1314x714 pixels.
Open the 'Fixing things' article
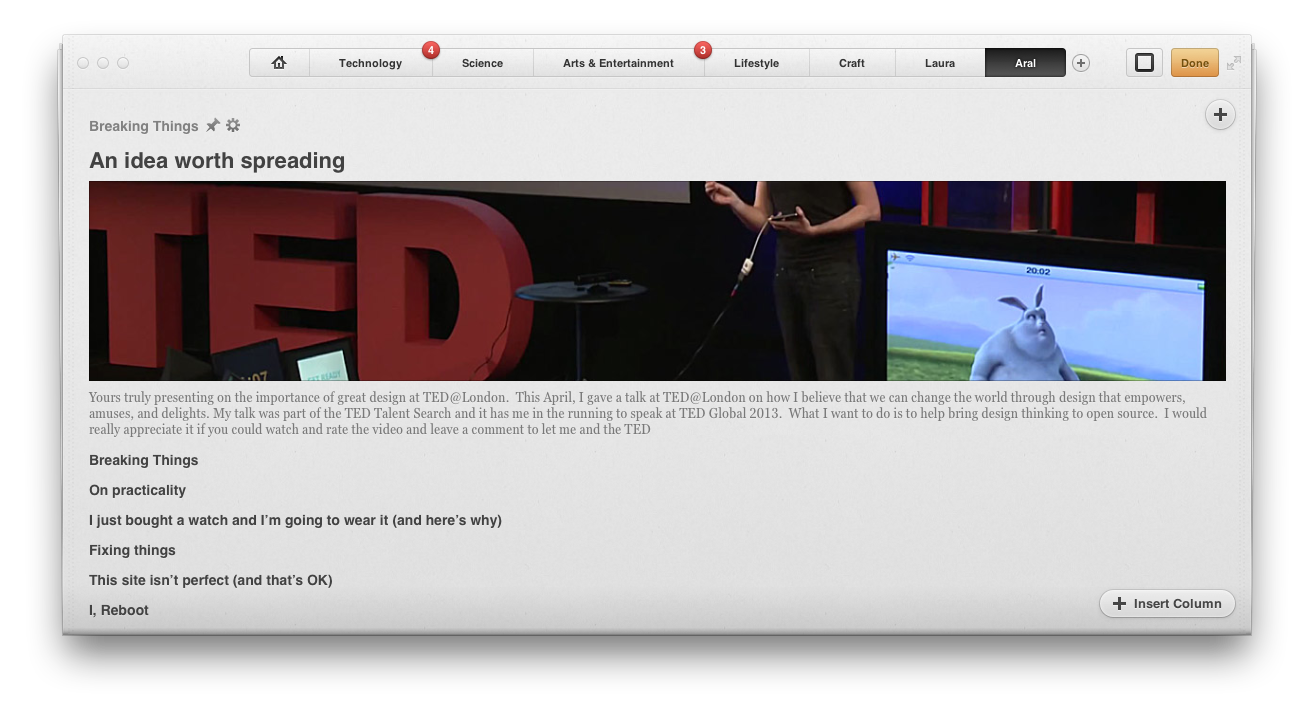click(132, 550)
